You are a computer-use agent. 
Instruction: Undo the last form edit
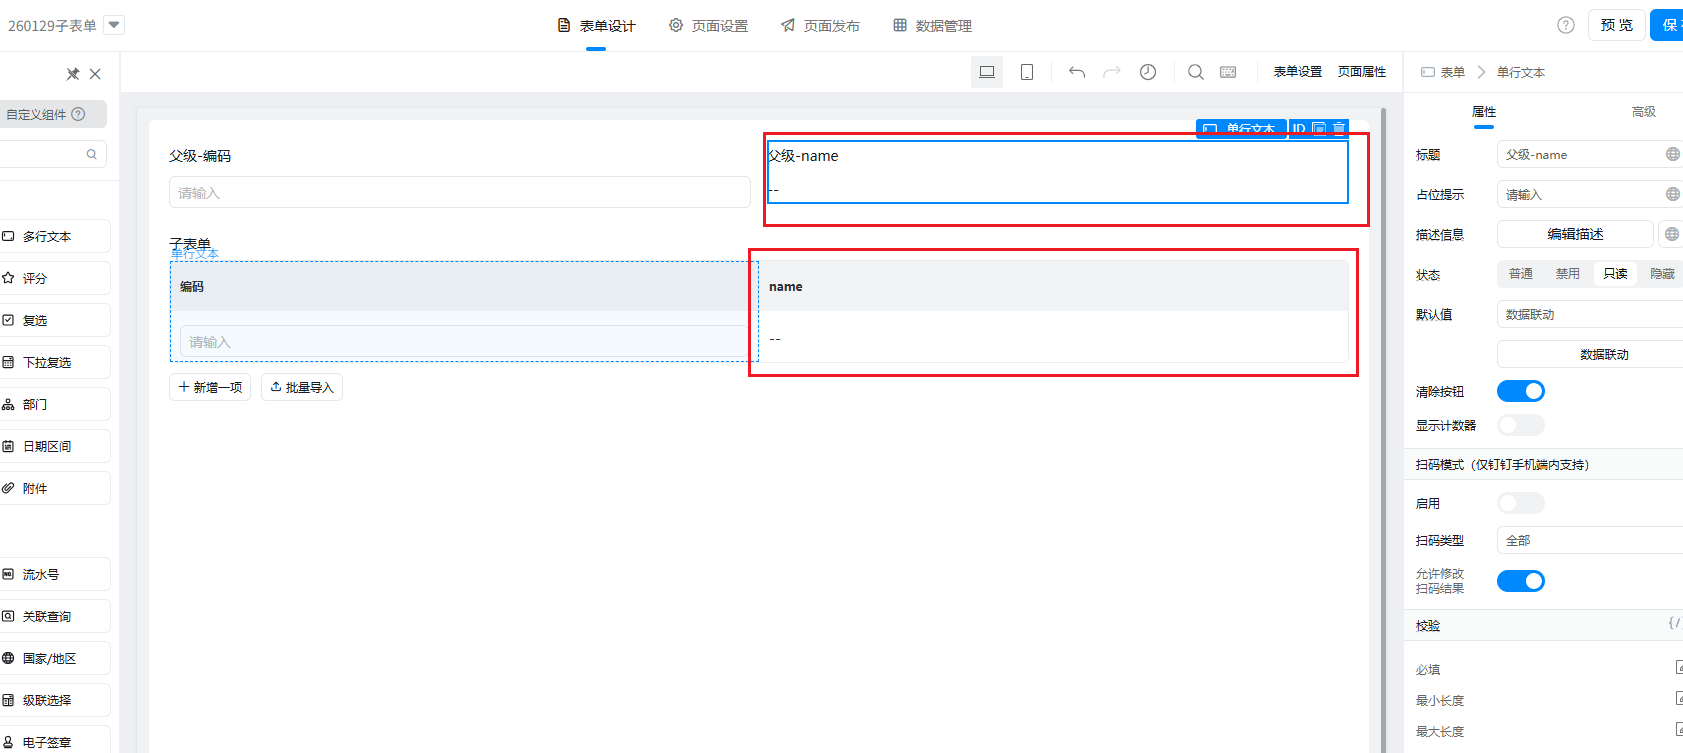(1077, 72)
